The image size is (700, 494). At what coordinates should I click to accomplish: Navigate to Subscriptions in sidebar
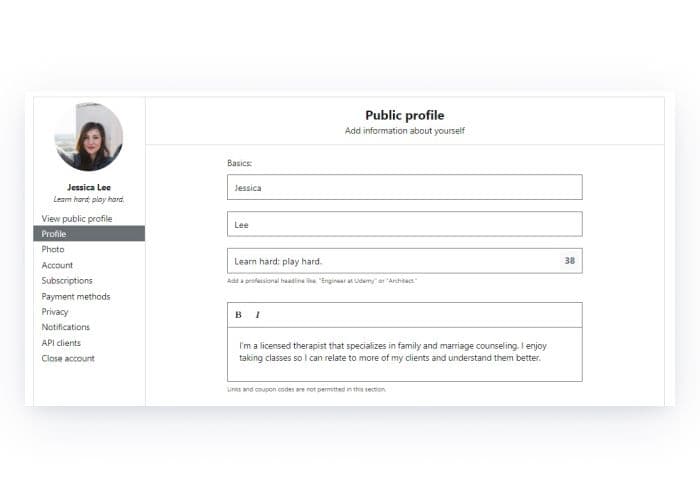(x=67, y=281)
